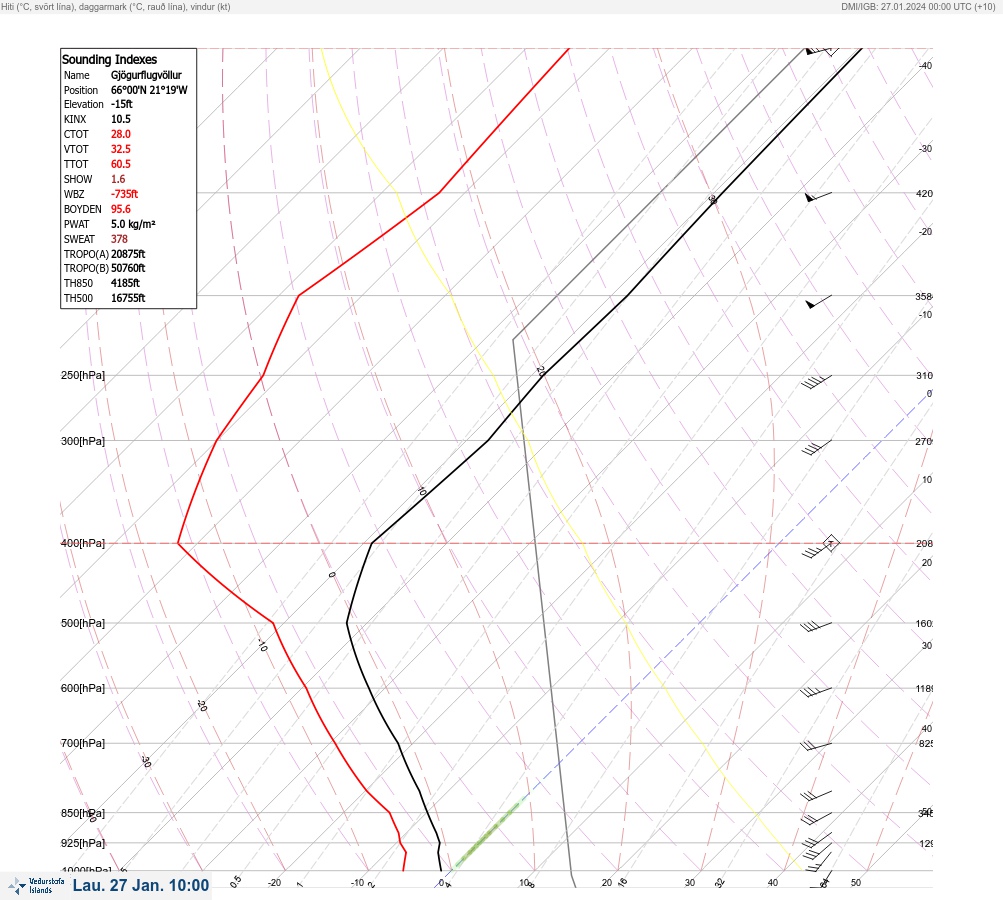Click the TH850 value 4185ft
1003x900 pixels.
point(125,283)
